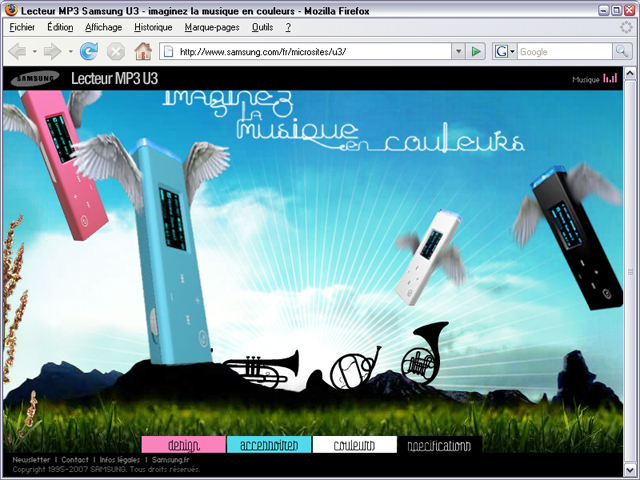The width and height of the screenshot is (640, 480).
Task: Click the scrollbar down arrow
Action: click(x=630, y=469)
